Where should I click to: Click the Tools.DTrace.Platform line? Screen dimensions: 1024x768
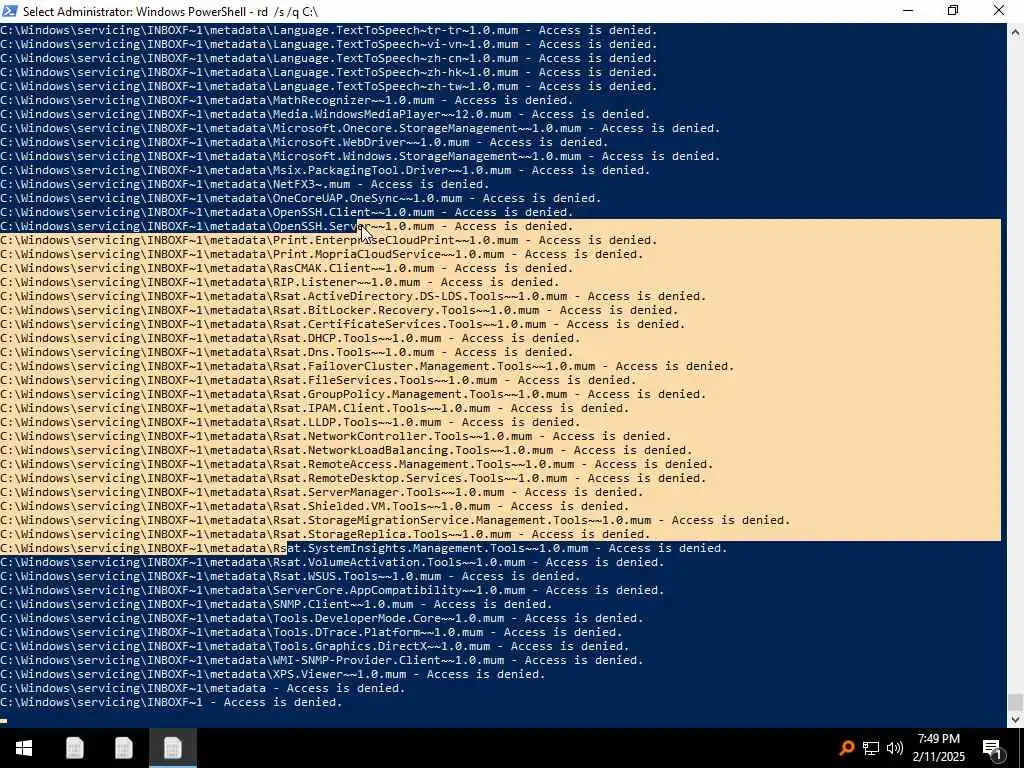pyautogui.click(x=311, y=632)
